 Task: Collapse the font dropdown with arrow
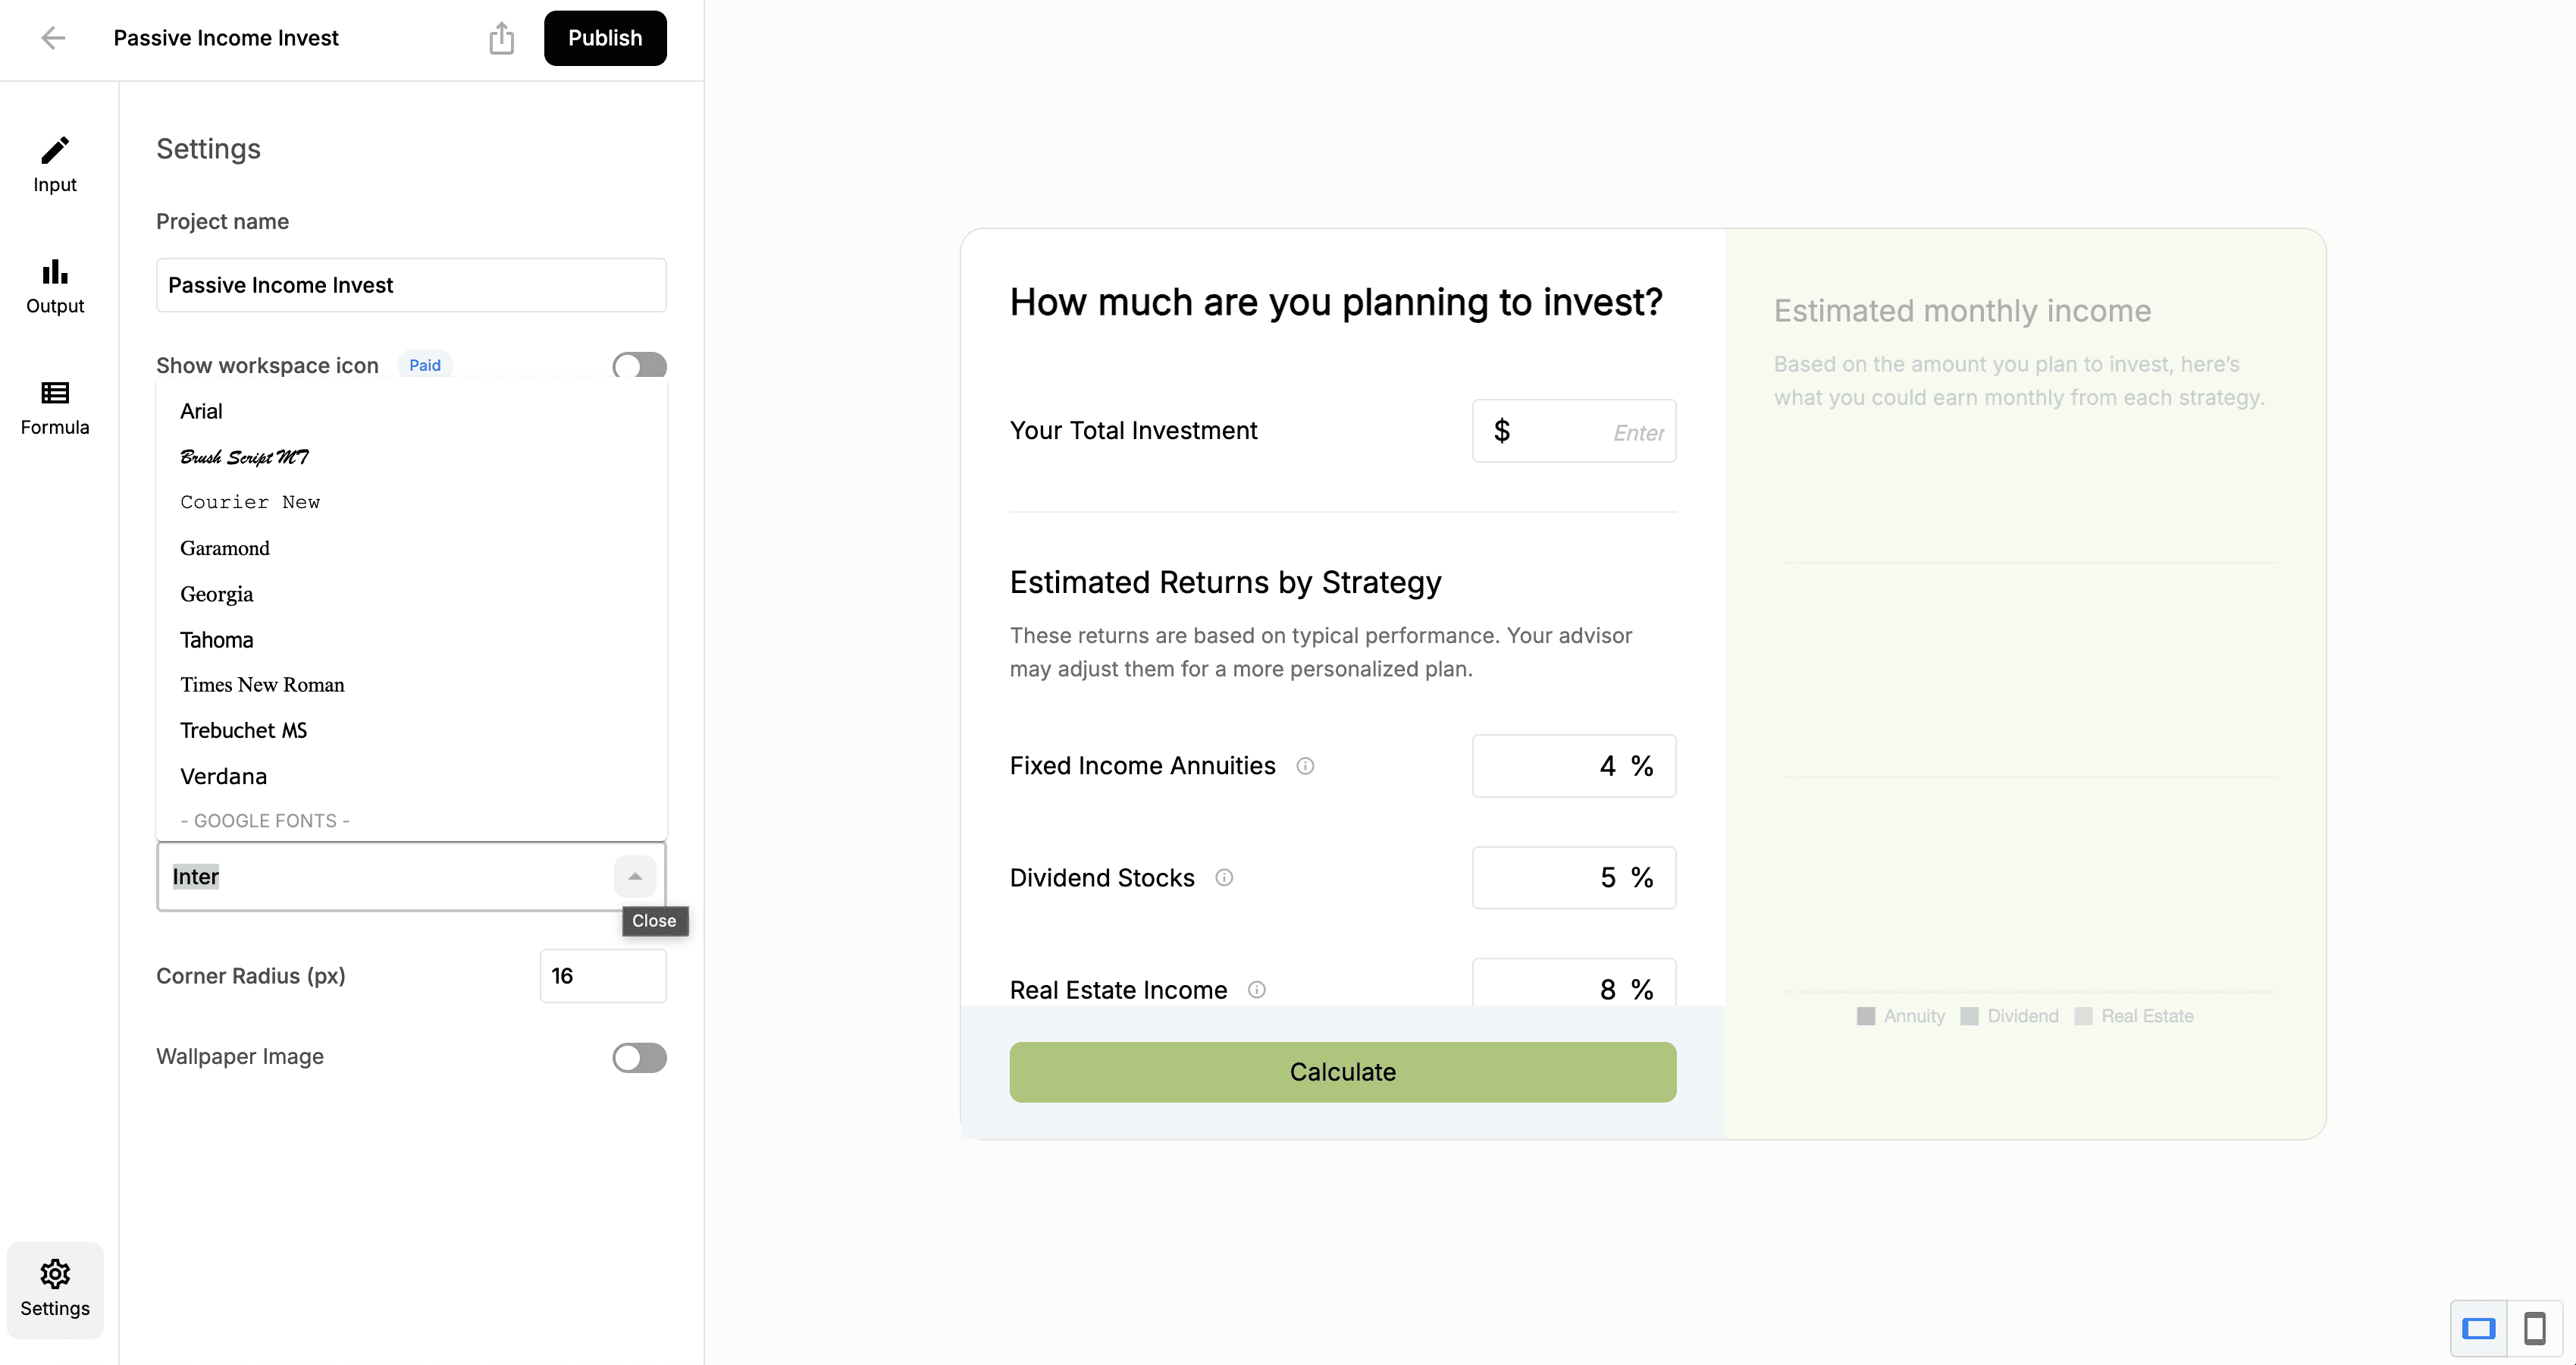coord(635,876)
